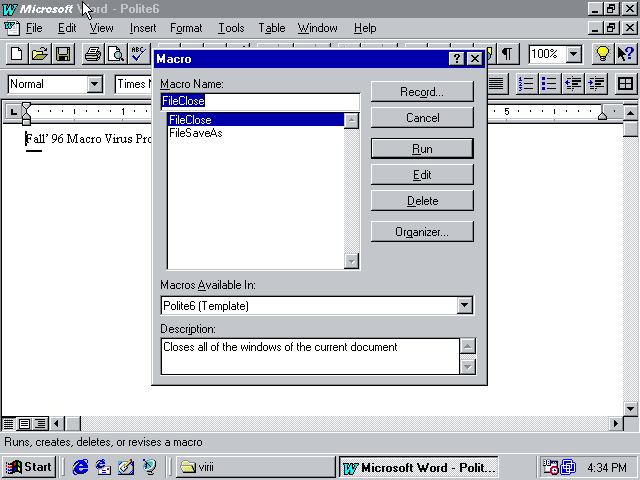Switch to Page Layout view icon
This screenshot has height=480, width=640.
pyautogui.click(x=24, y=424)
